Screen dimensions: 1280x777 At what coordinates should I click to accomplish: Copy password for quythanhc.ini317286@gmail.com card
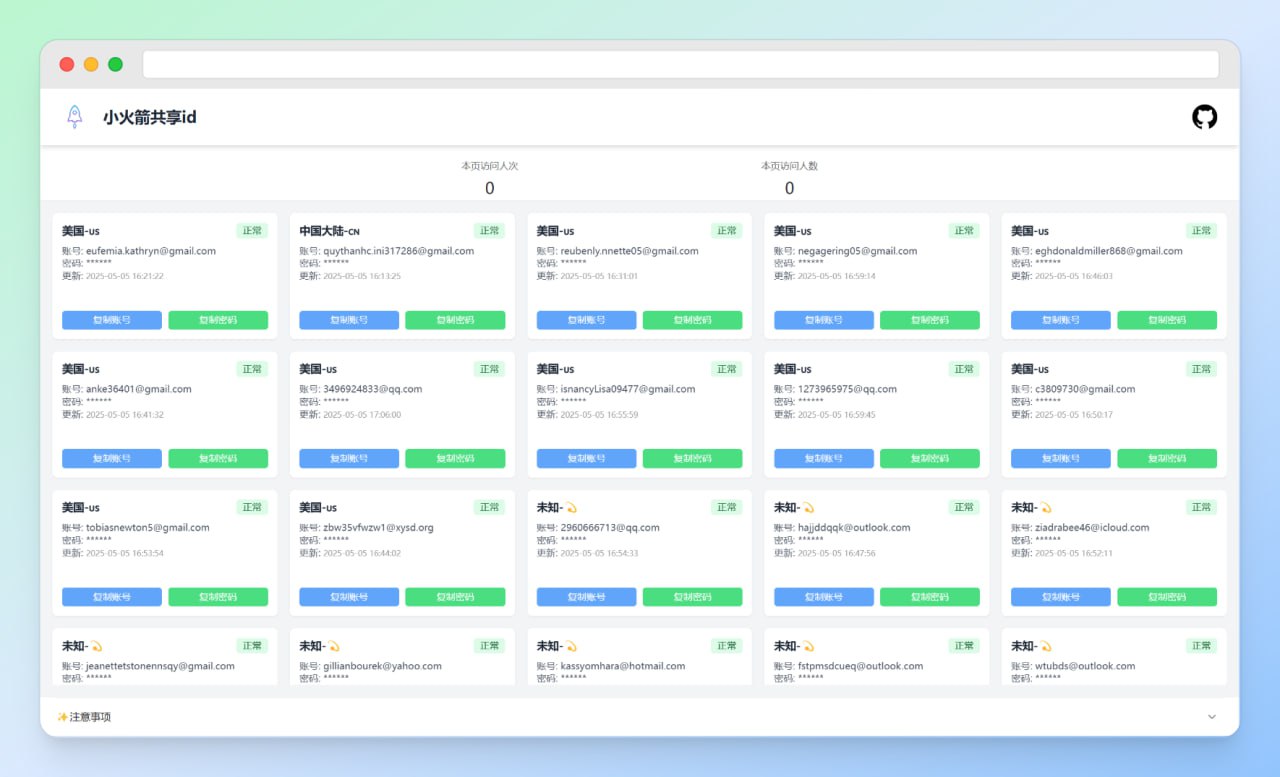[x=455, y=320]
